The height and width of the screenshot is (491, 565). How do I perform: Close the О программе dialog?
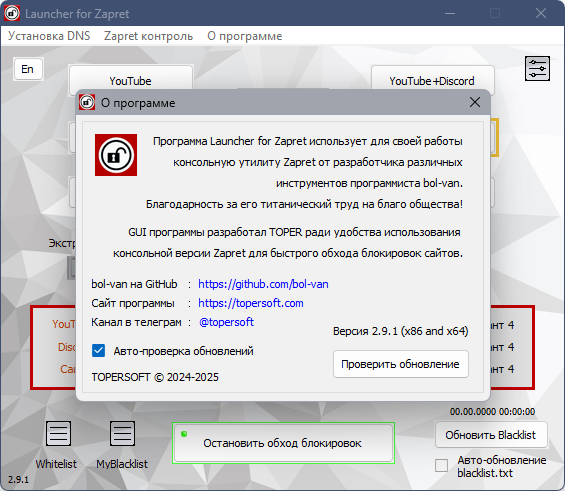(475, 102)
